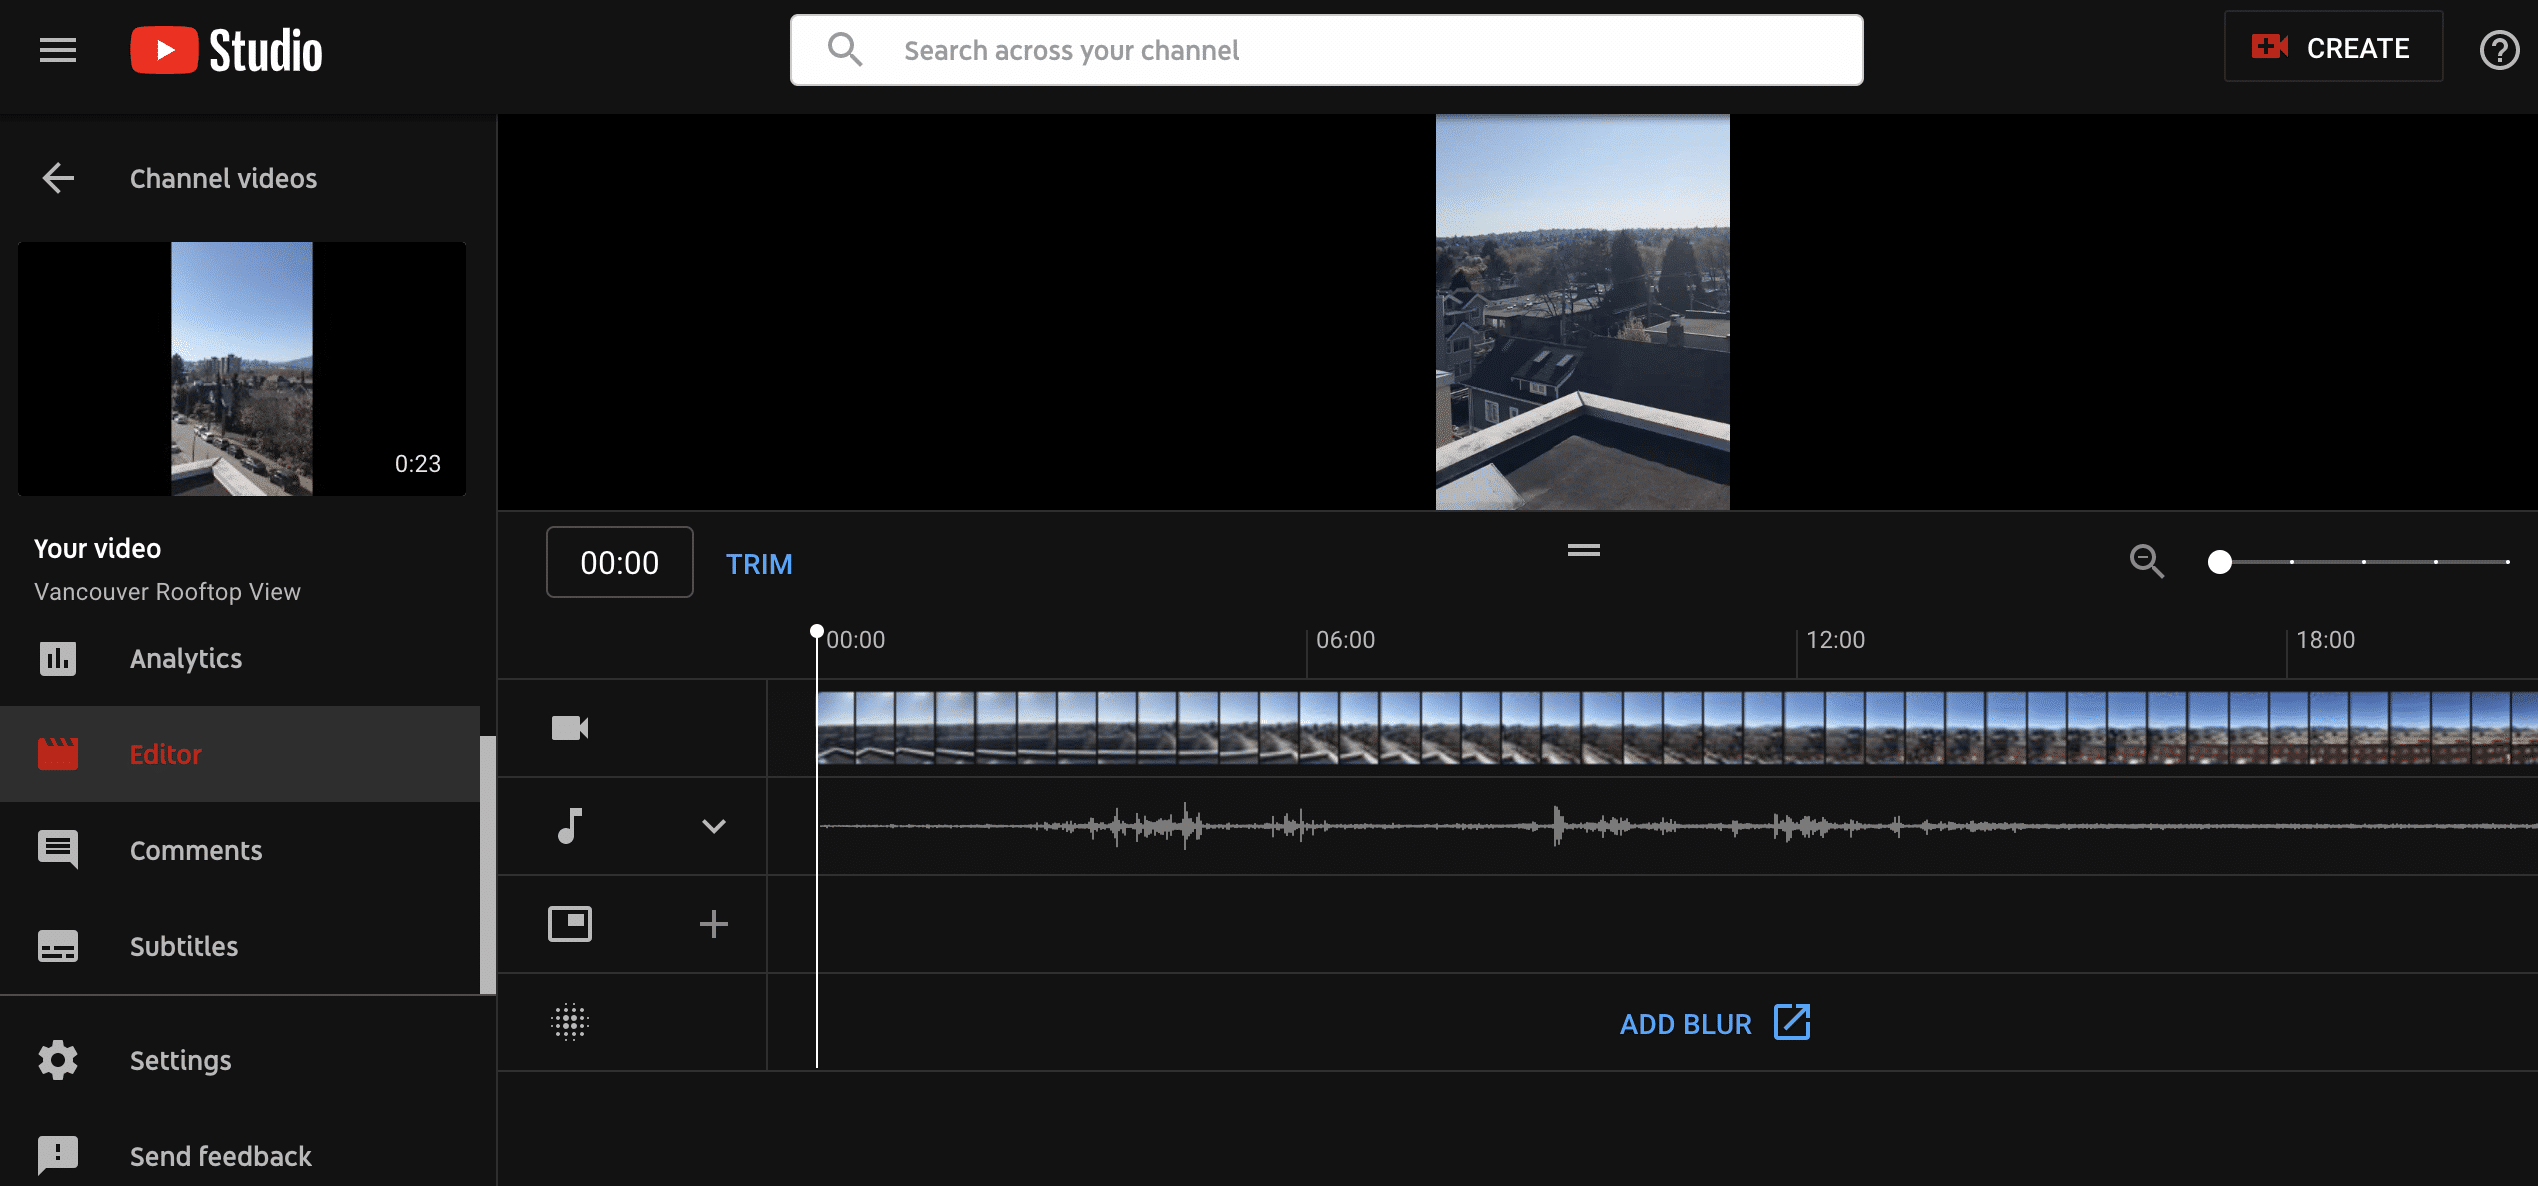
Task: Click the Comments sidebar icon
Action: (58, 846)
